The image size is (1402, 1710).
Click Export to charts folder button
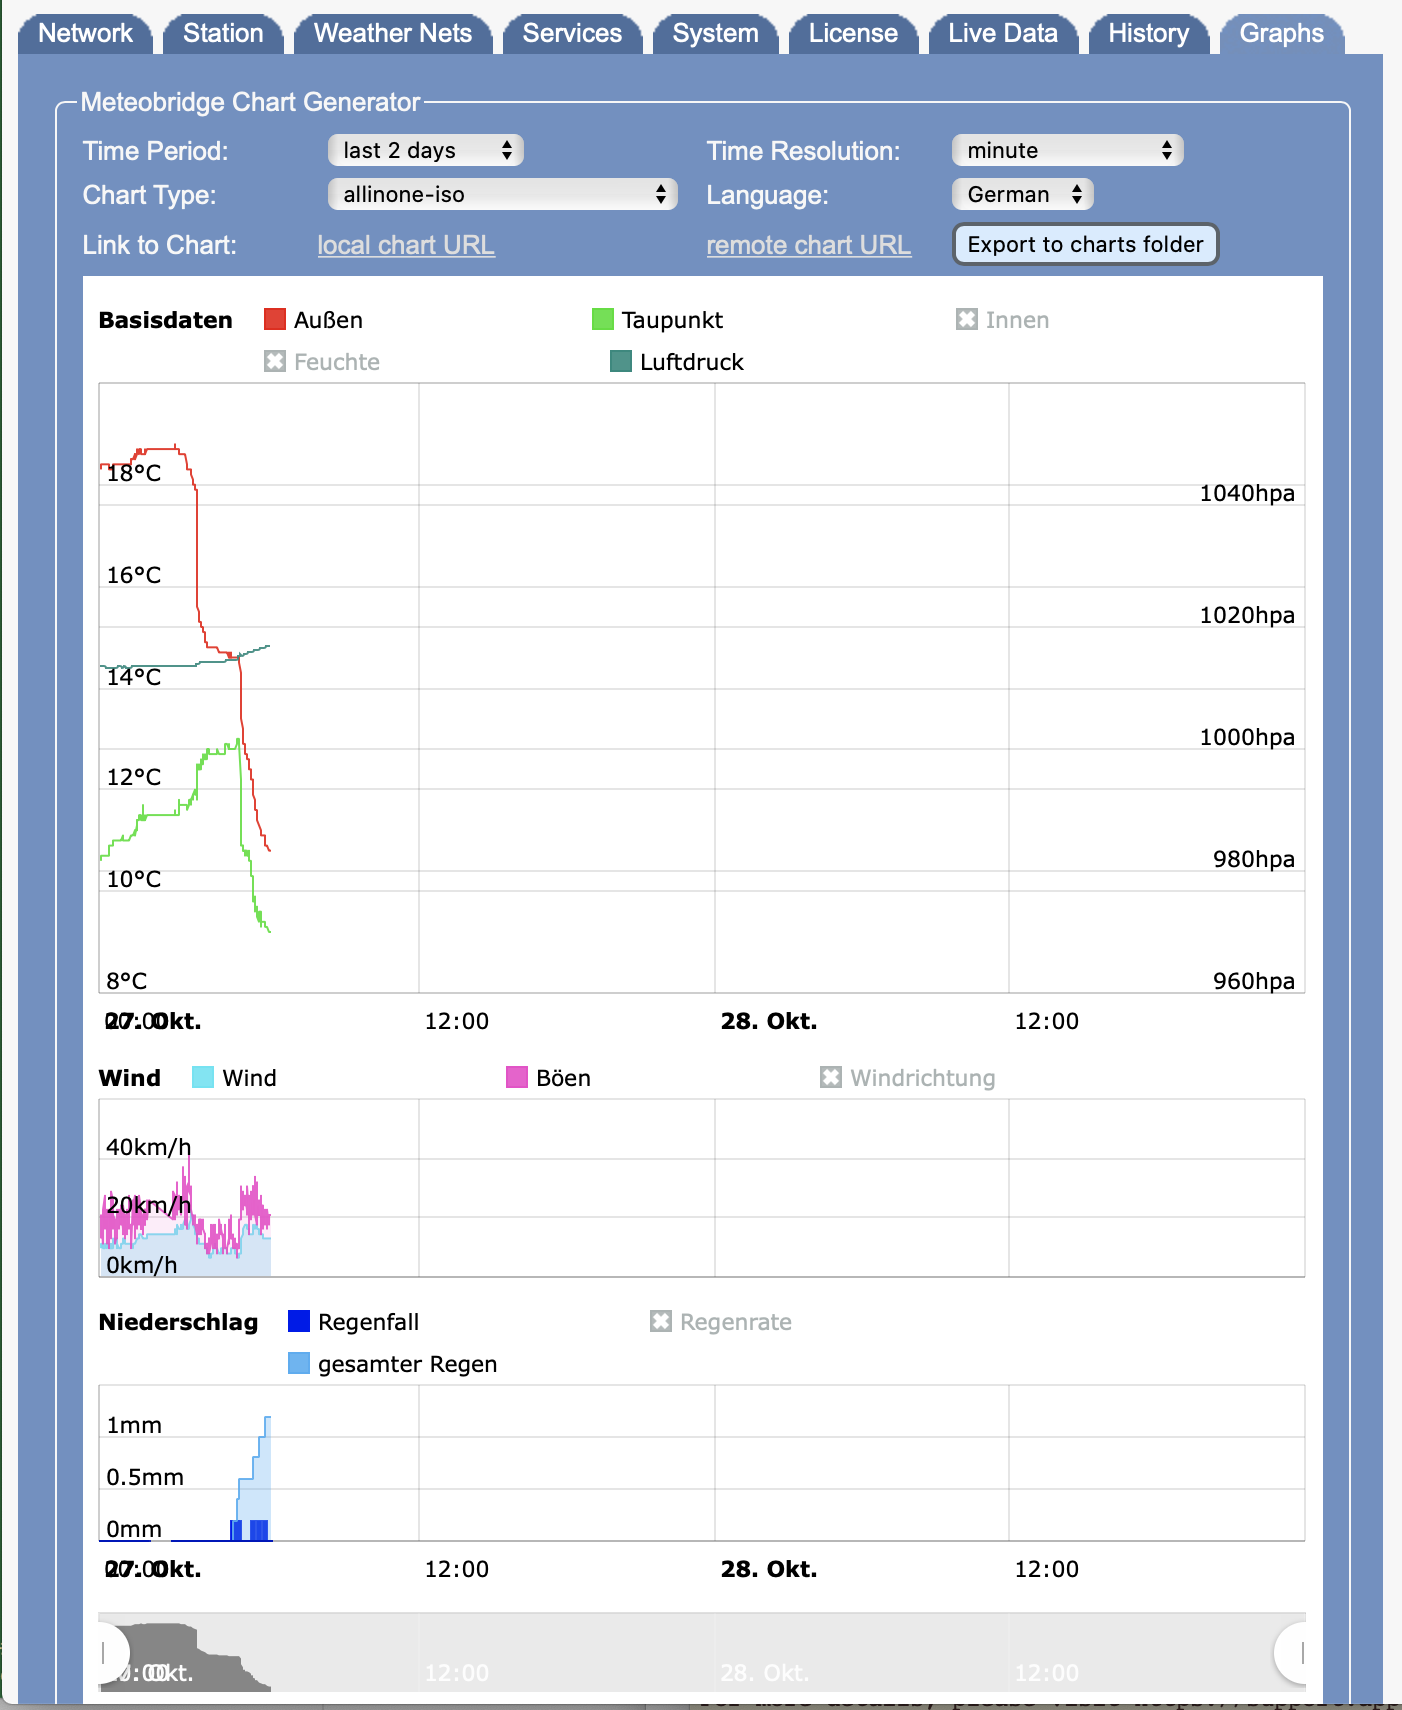[x=1085, y=245]
